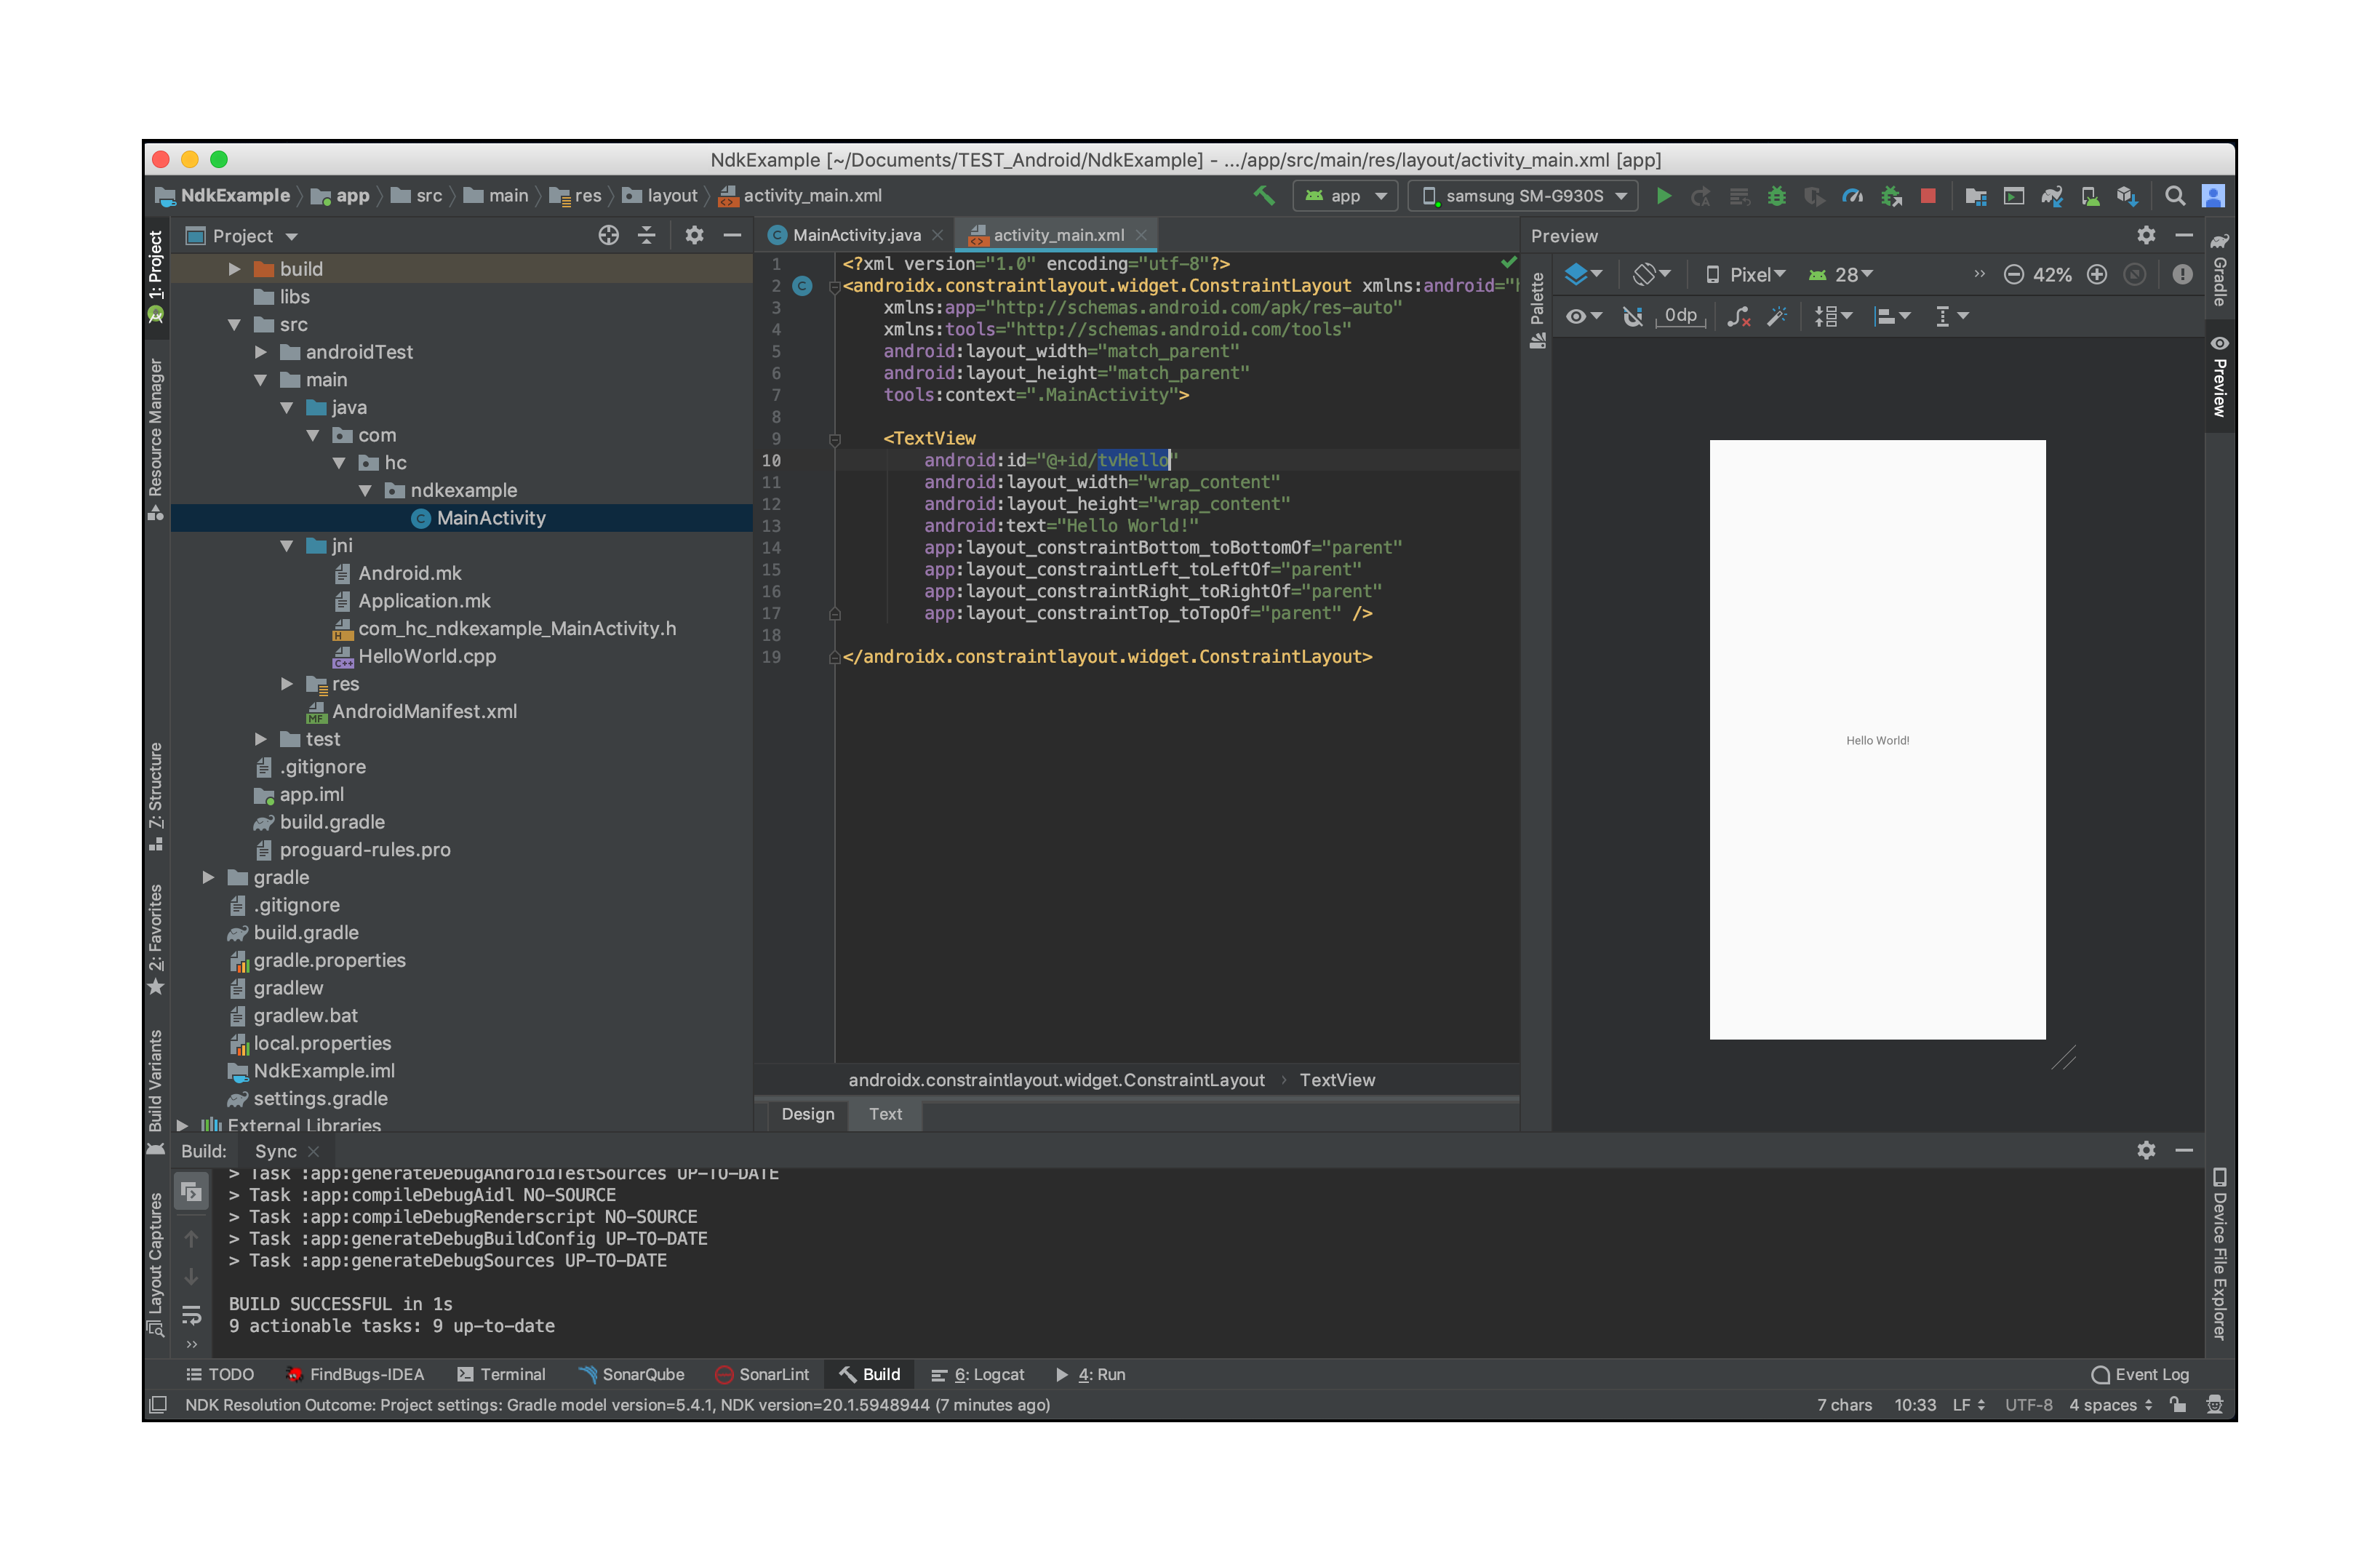Toggle autoconnect to parent magnet icon

click(1632, 317)
